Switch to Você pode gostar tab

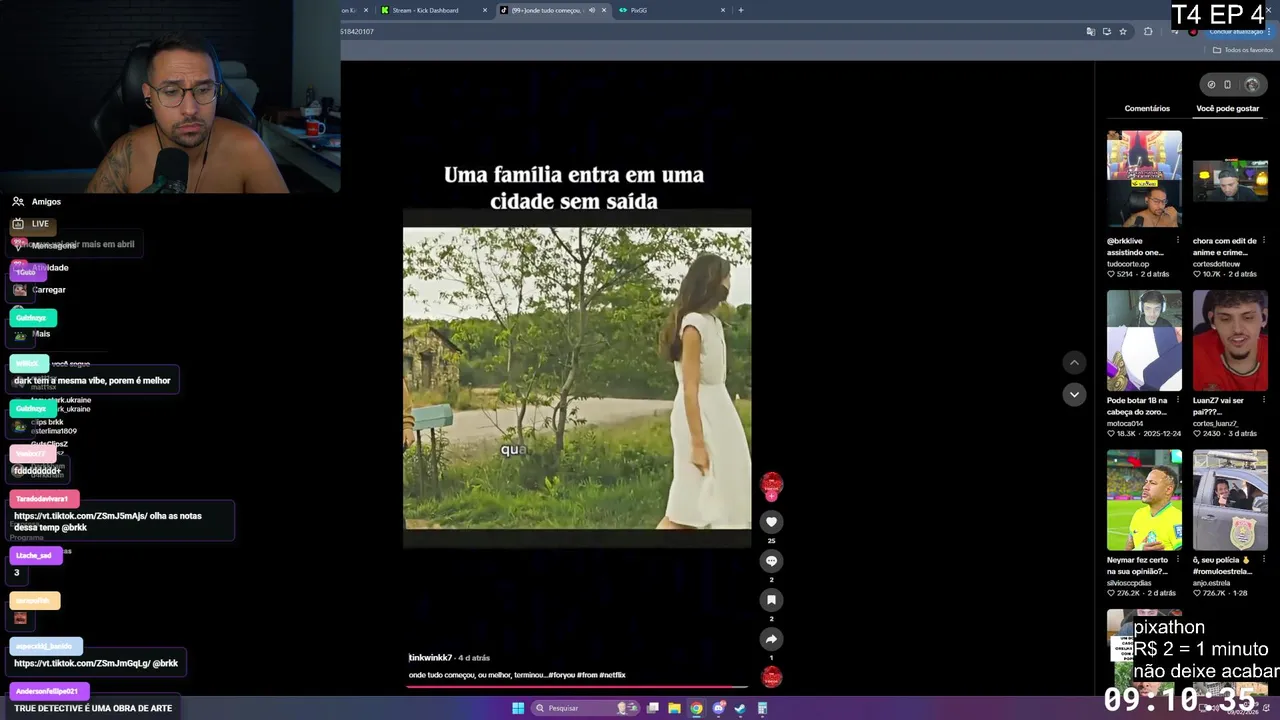click(x=1228, y=108)
